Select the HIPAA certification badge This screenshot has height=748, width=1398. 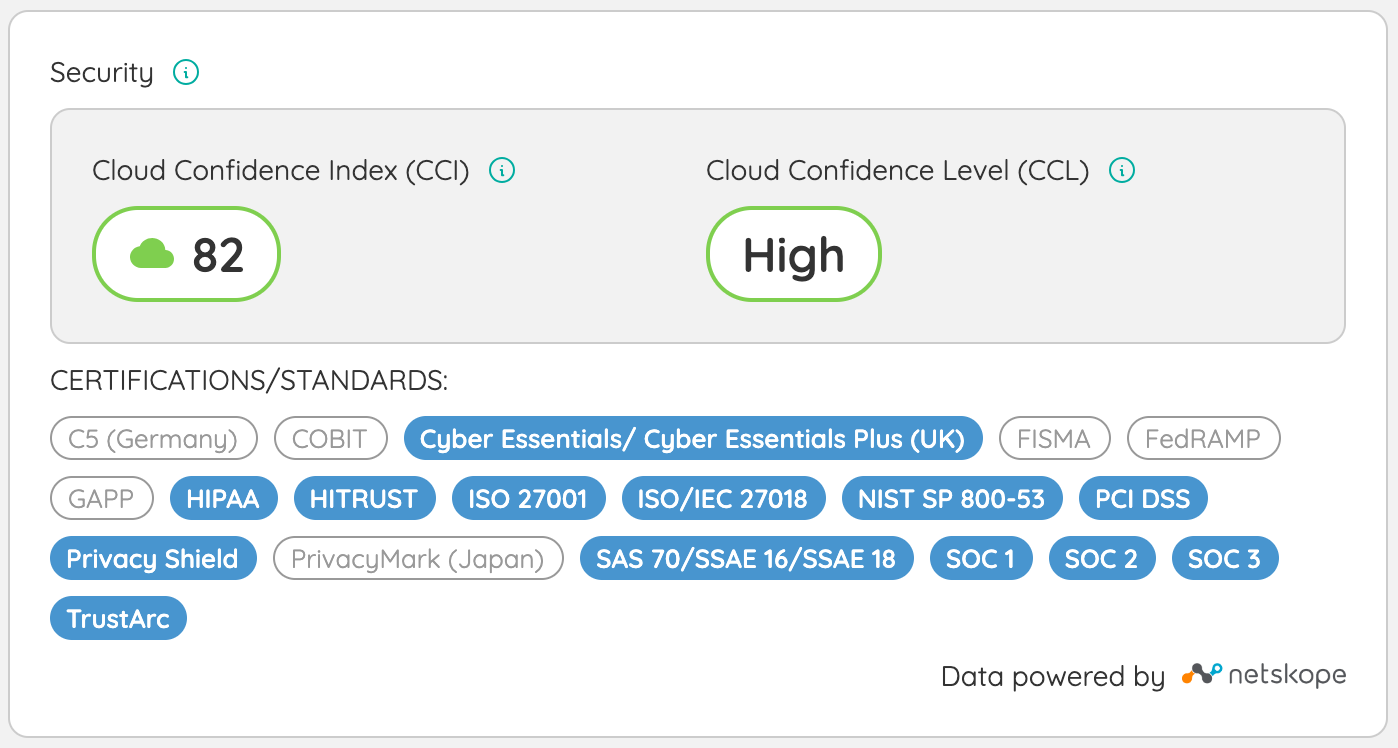click(223, 498)
